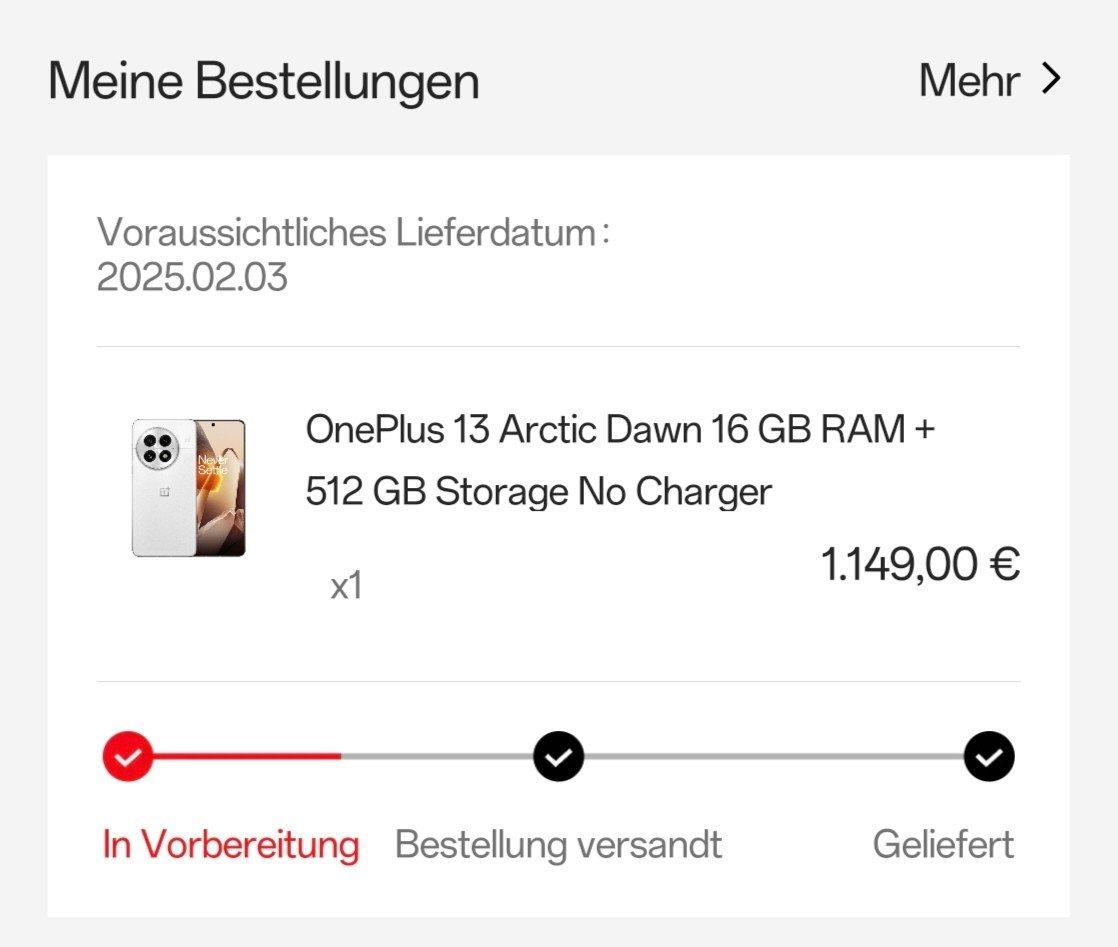
Task: Select the Geliefert status label
Action: (943, 845)
